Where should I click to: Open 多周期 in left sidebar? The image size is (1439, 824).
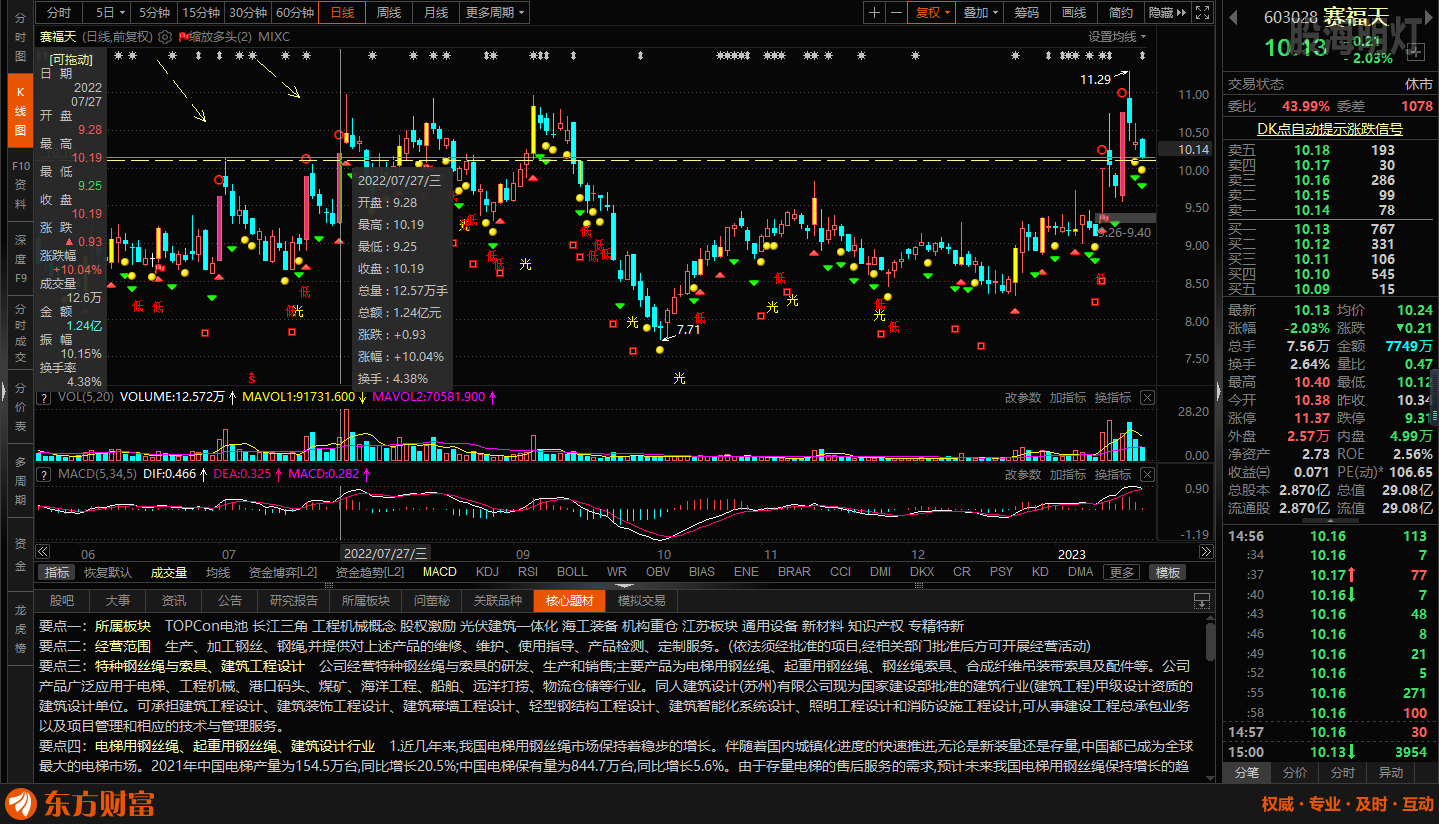tap(20, 479)
